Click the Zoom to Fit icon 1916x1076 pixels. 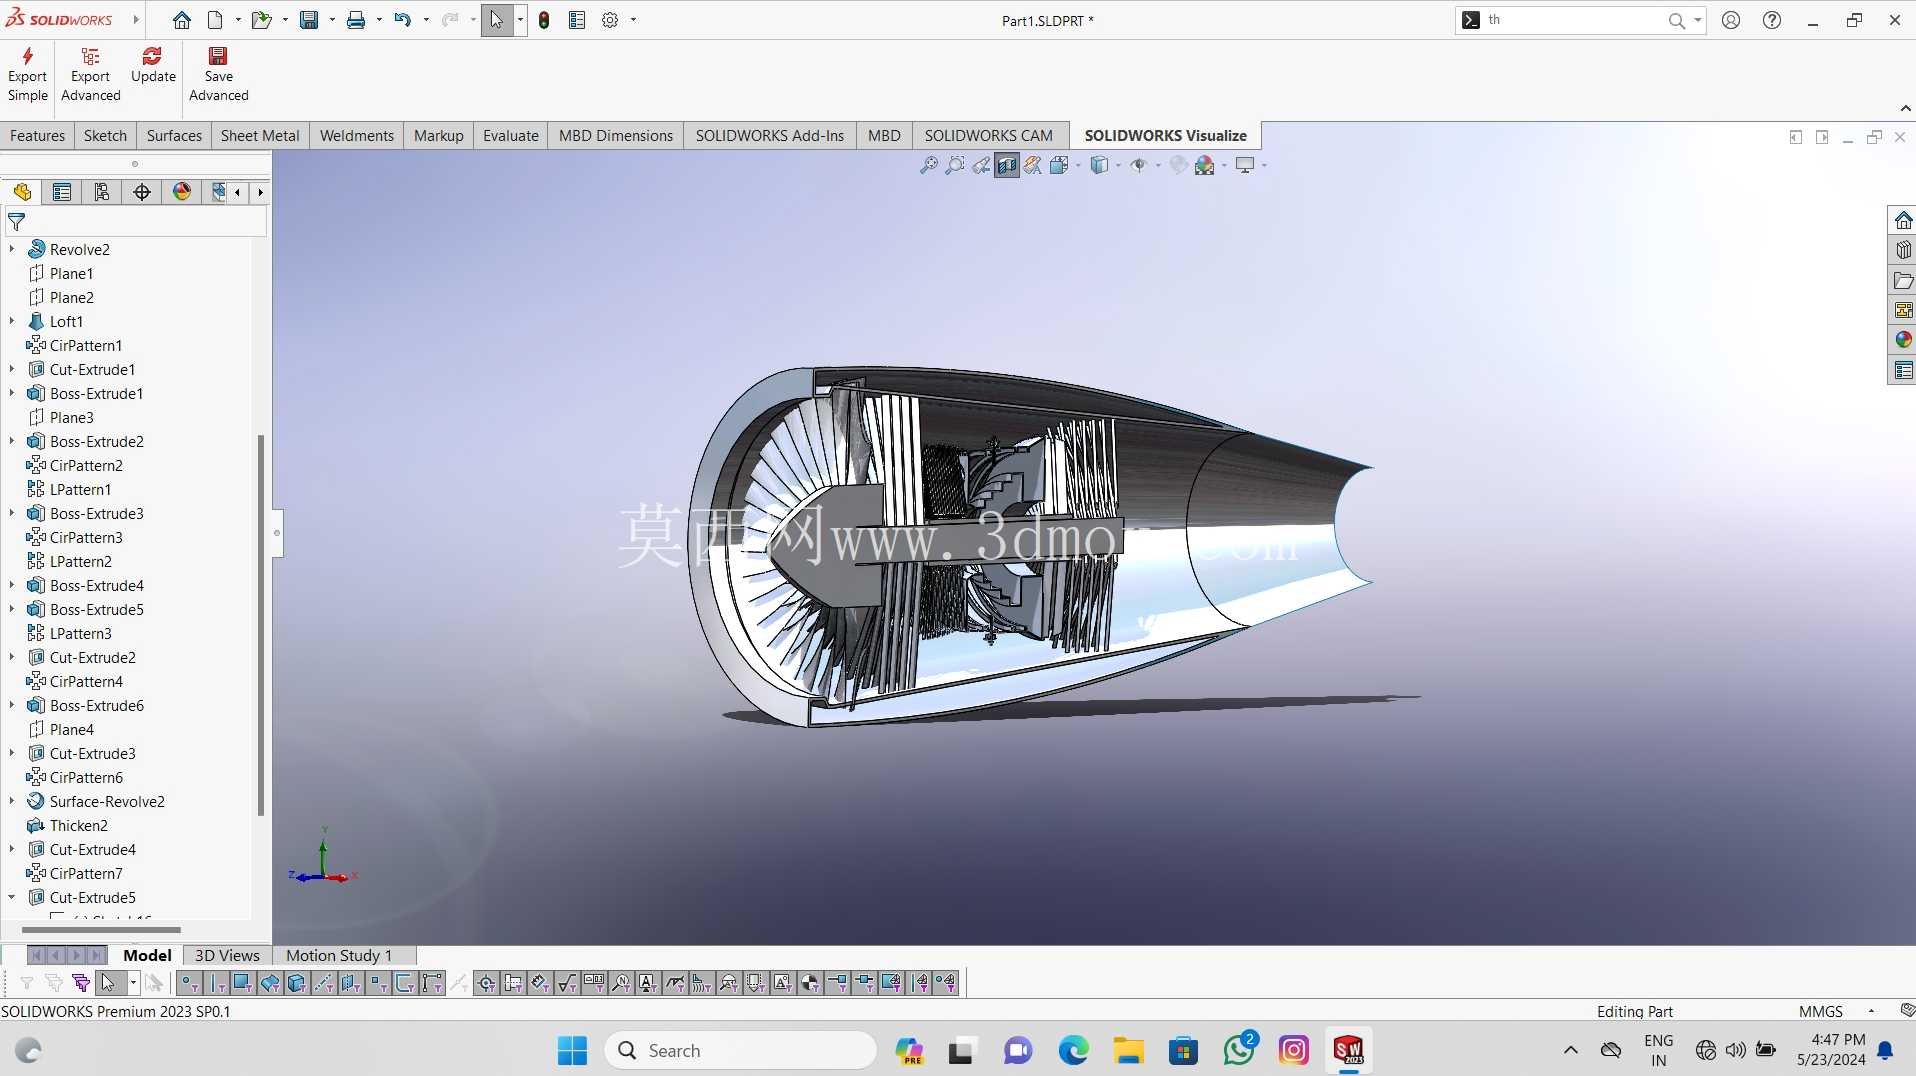[929, 165]
